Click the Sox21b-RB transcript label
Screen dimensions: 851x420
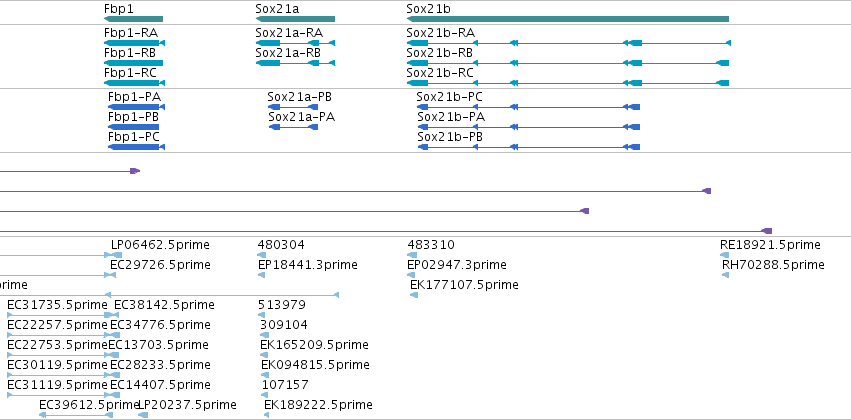440,53
